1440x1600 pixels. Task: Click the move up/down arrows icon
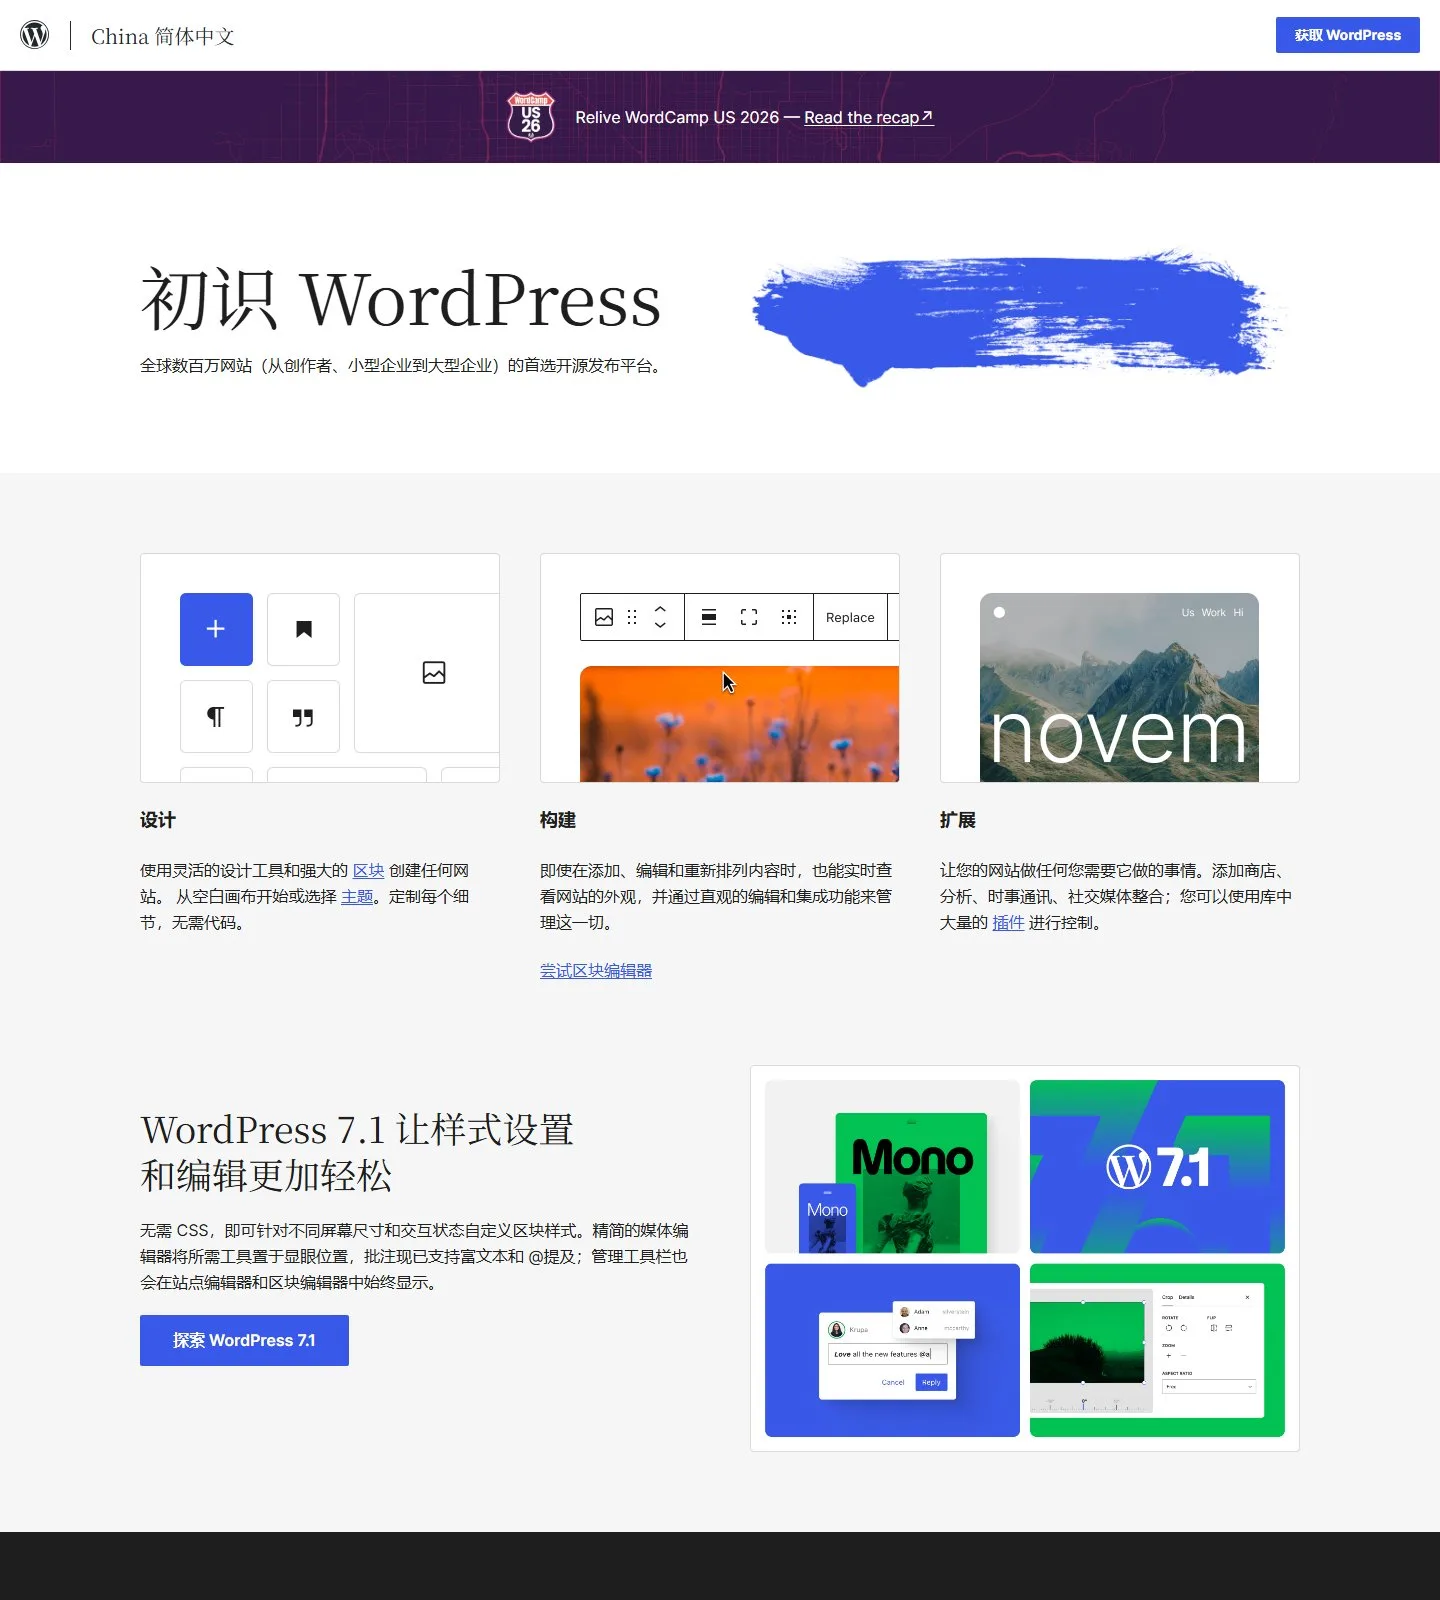click(660, 617)
